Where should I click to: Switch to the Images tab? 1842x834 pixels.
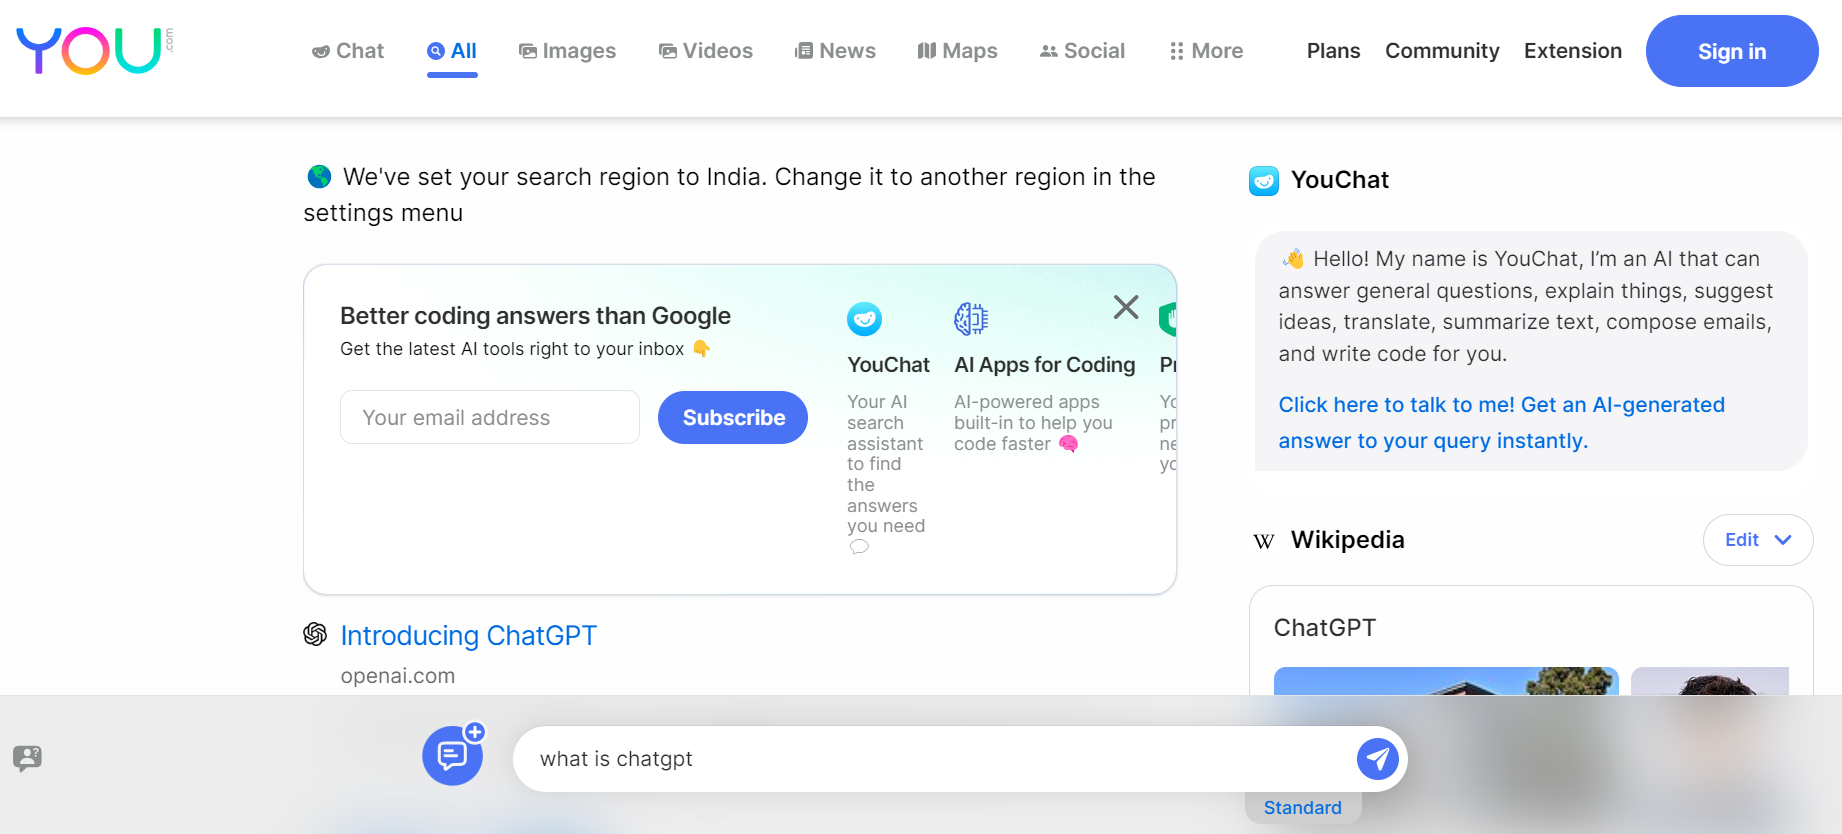click(567, 51)
